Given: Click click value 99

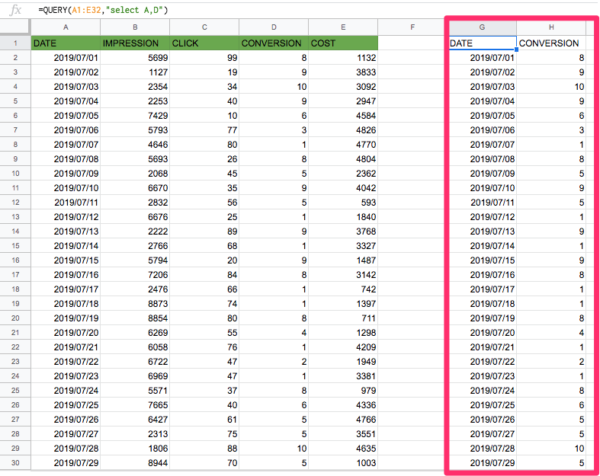Looking at the screenshot, I should (204, 58).
